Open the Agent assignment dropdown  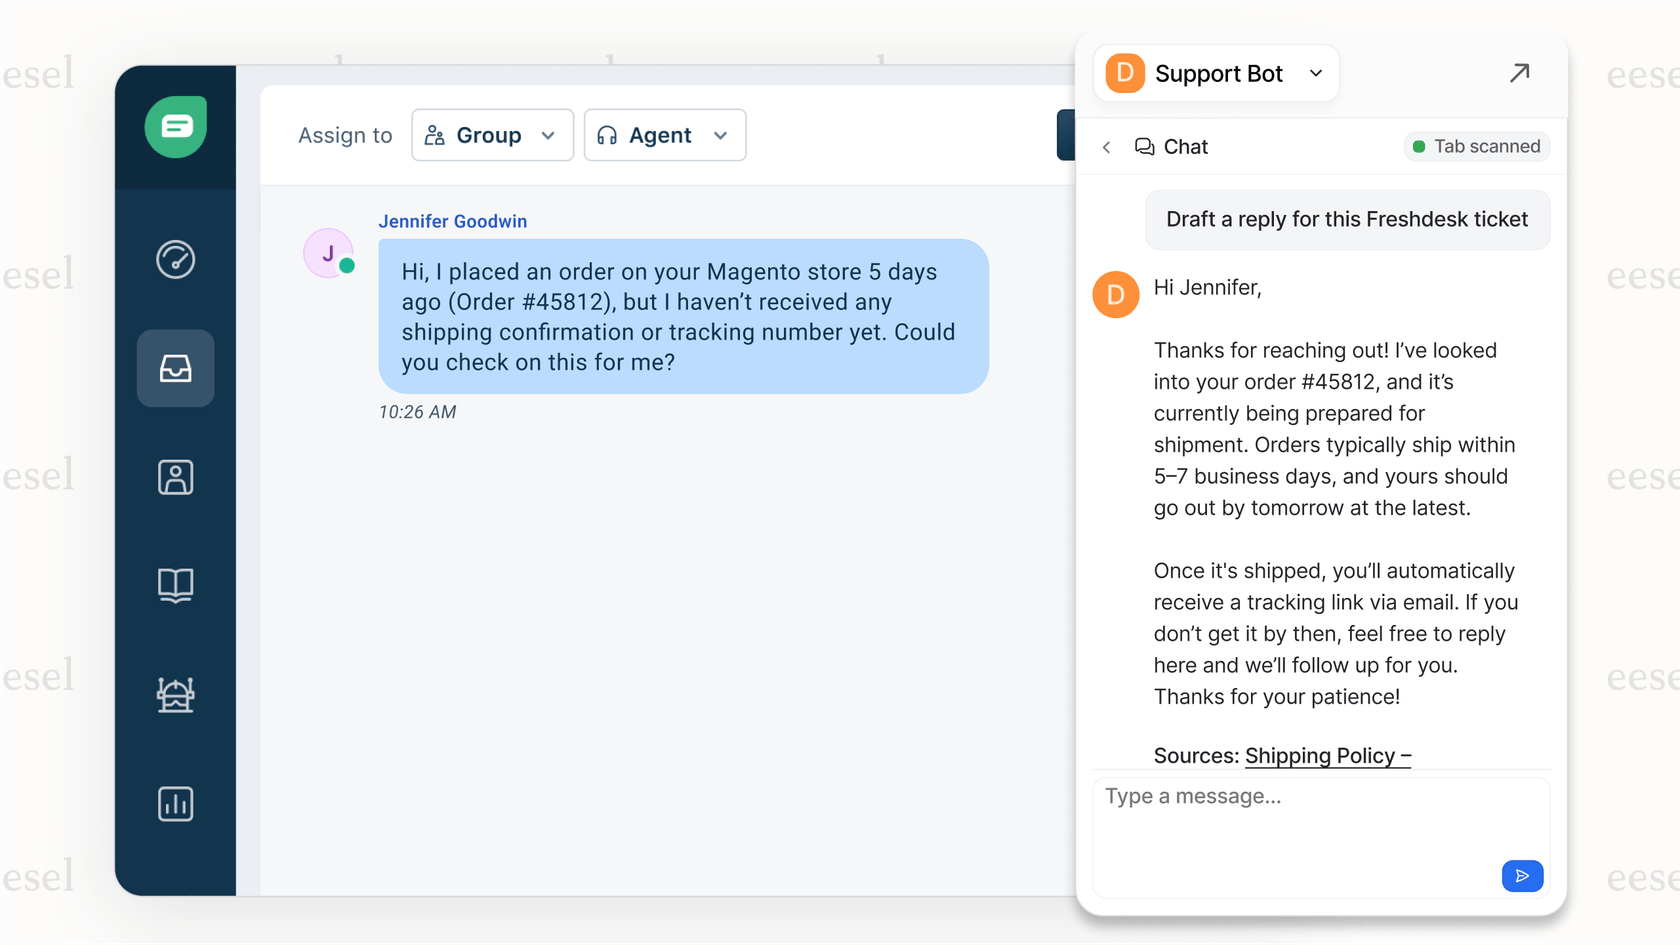(664, 135)
